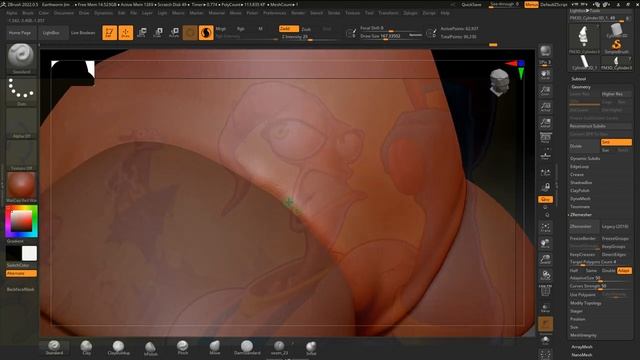Click the AAHalf icon

click(x=545, y=123)
